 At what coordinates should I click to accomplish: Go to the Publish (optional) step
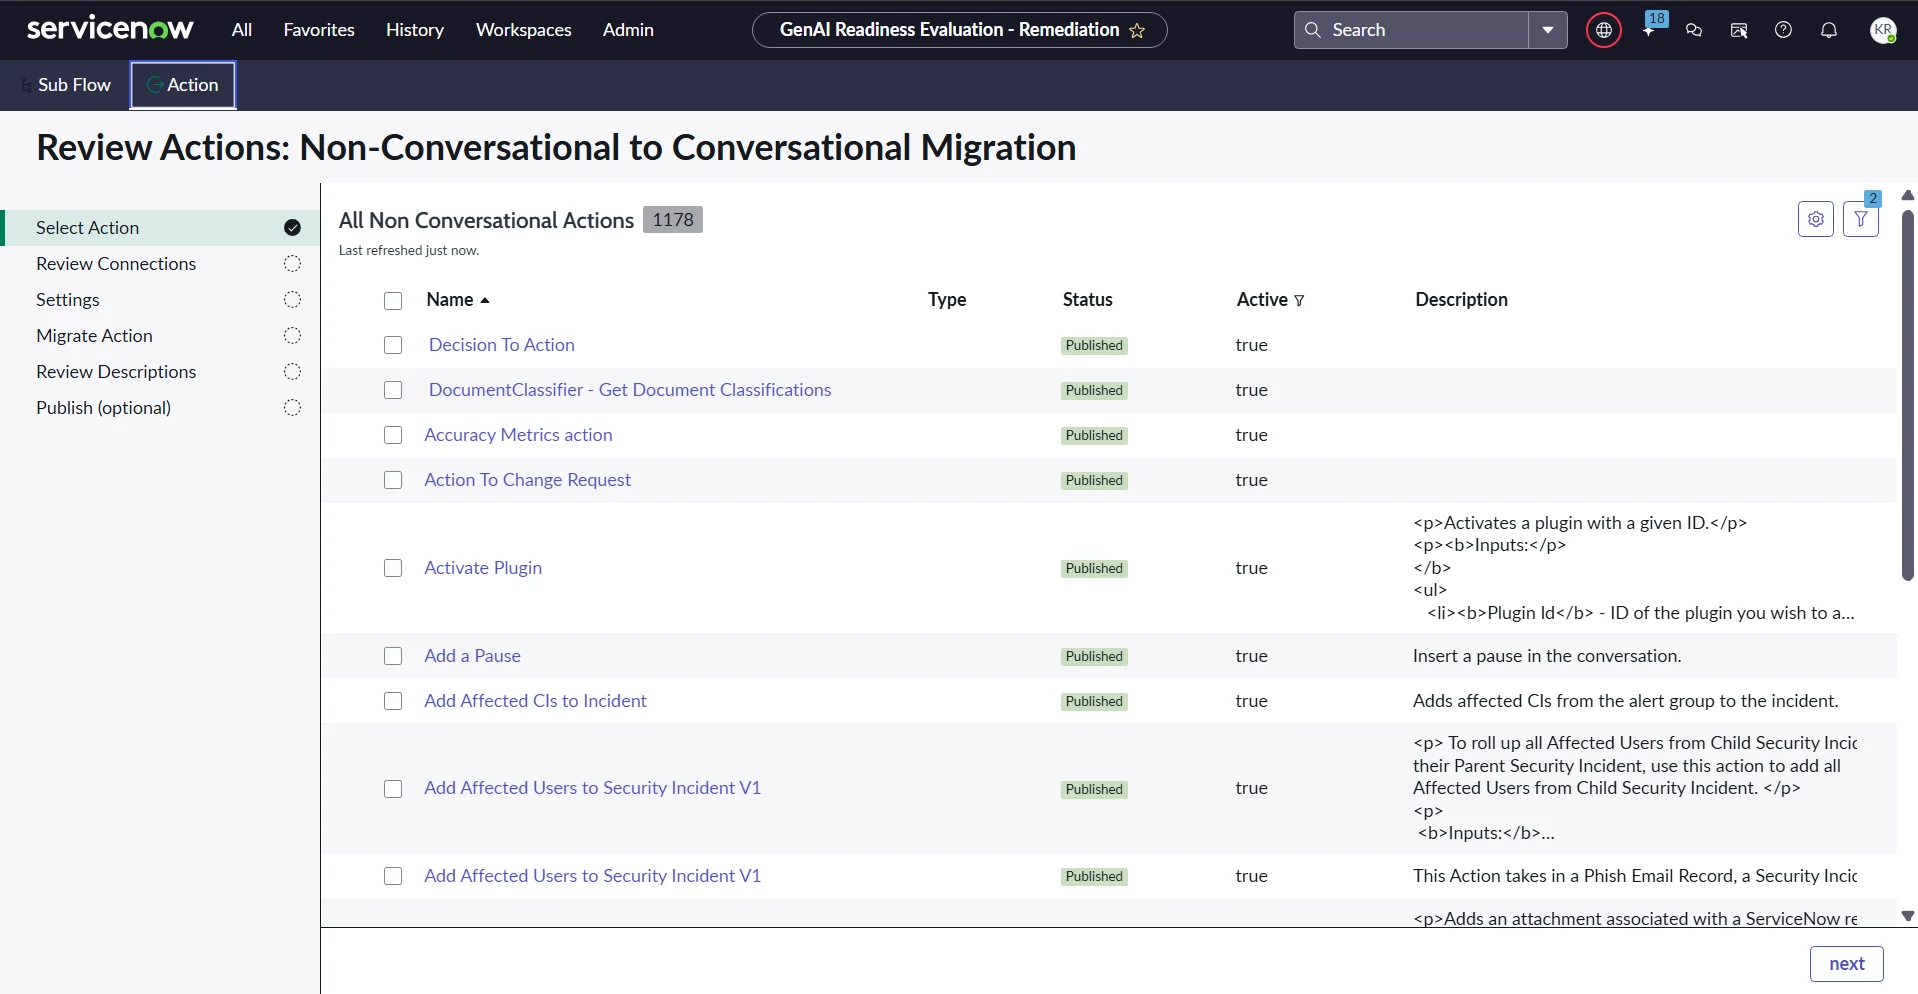coord(104,408)
